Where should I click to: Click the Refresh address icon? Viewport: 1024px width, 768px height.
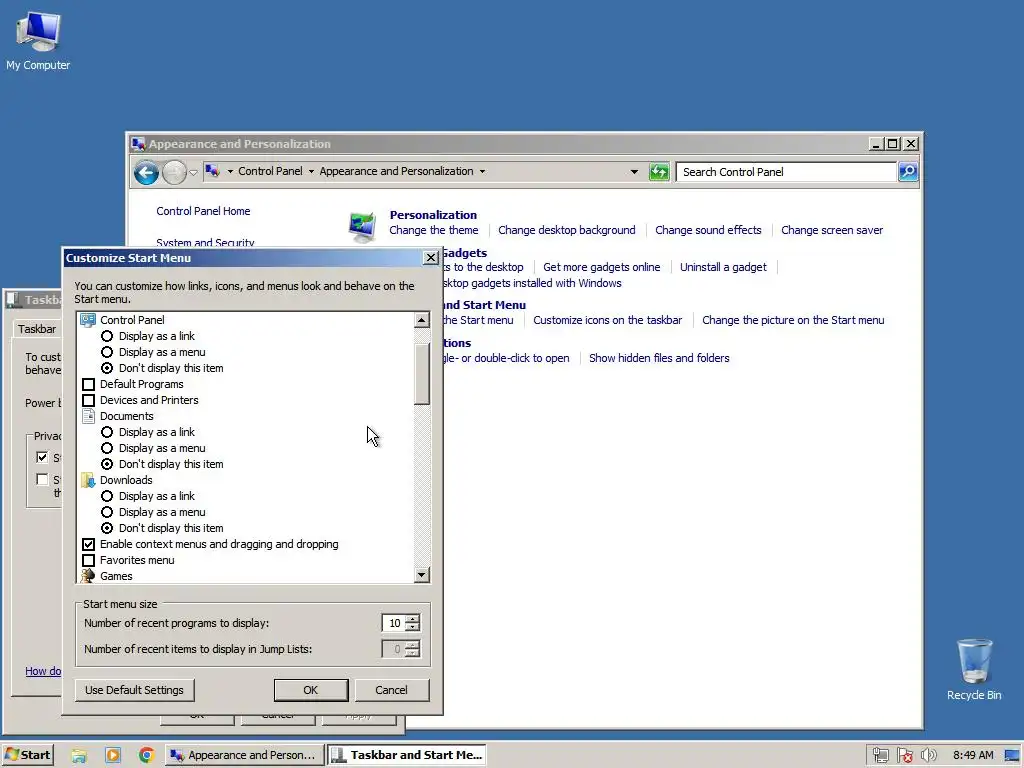pyautogui.click(x=659, y=172)
